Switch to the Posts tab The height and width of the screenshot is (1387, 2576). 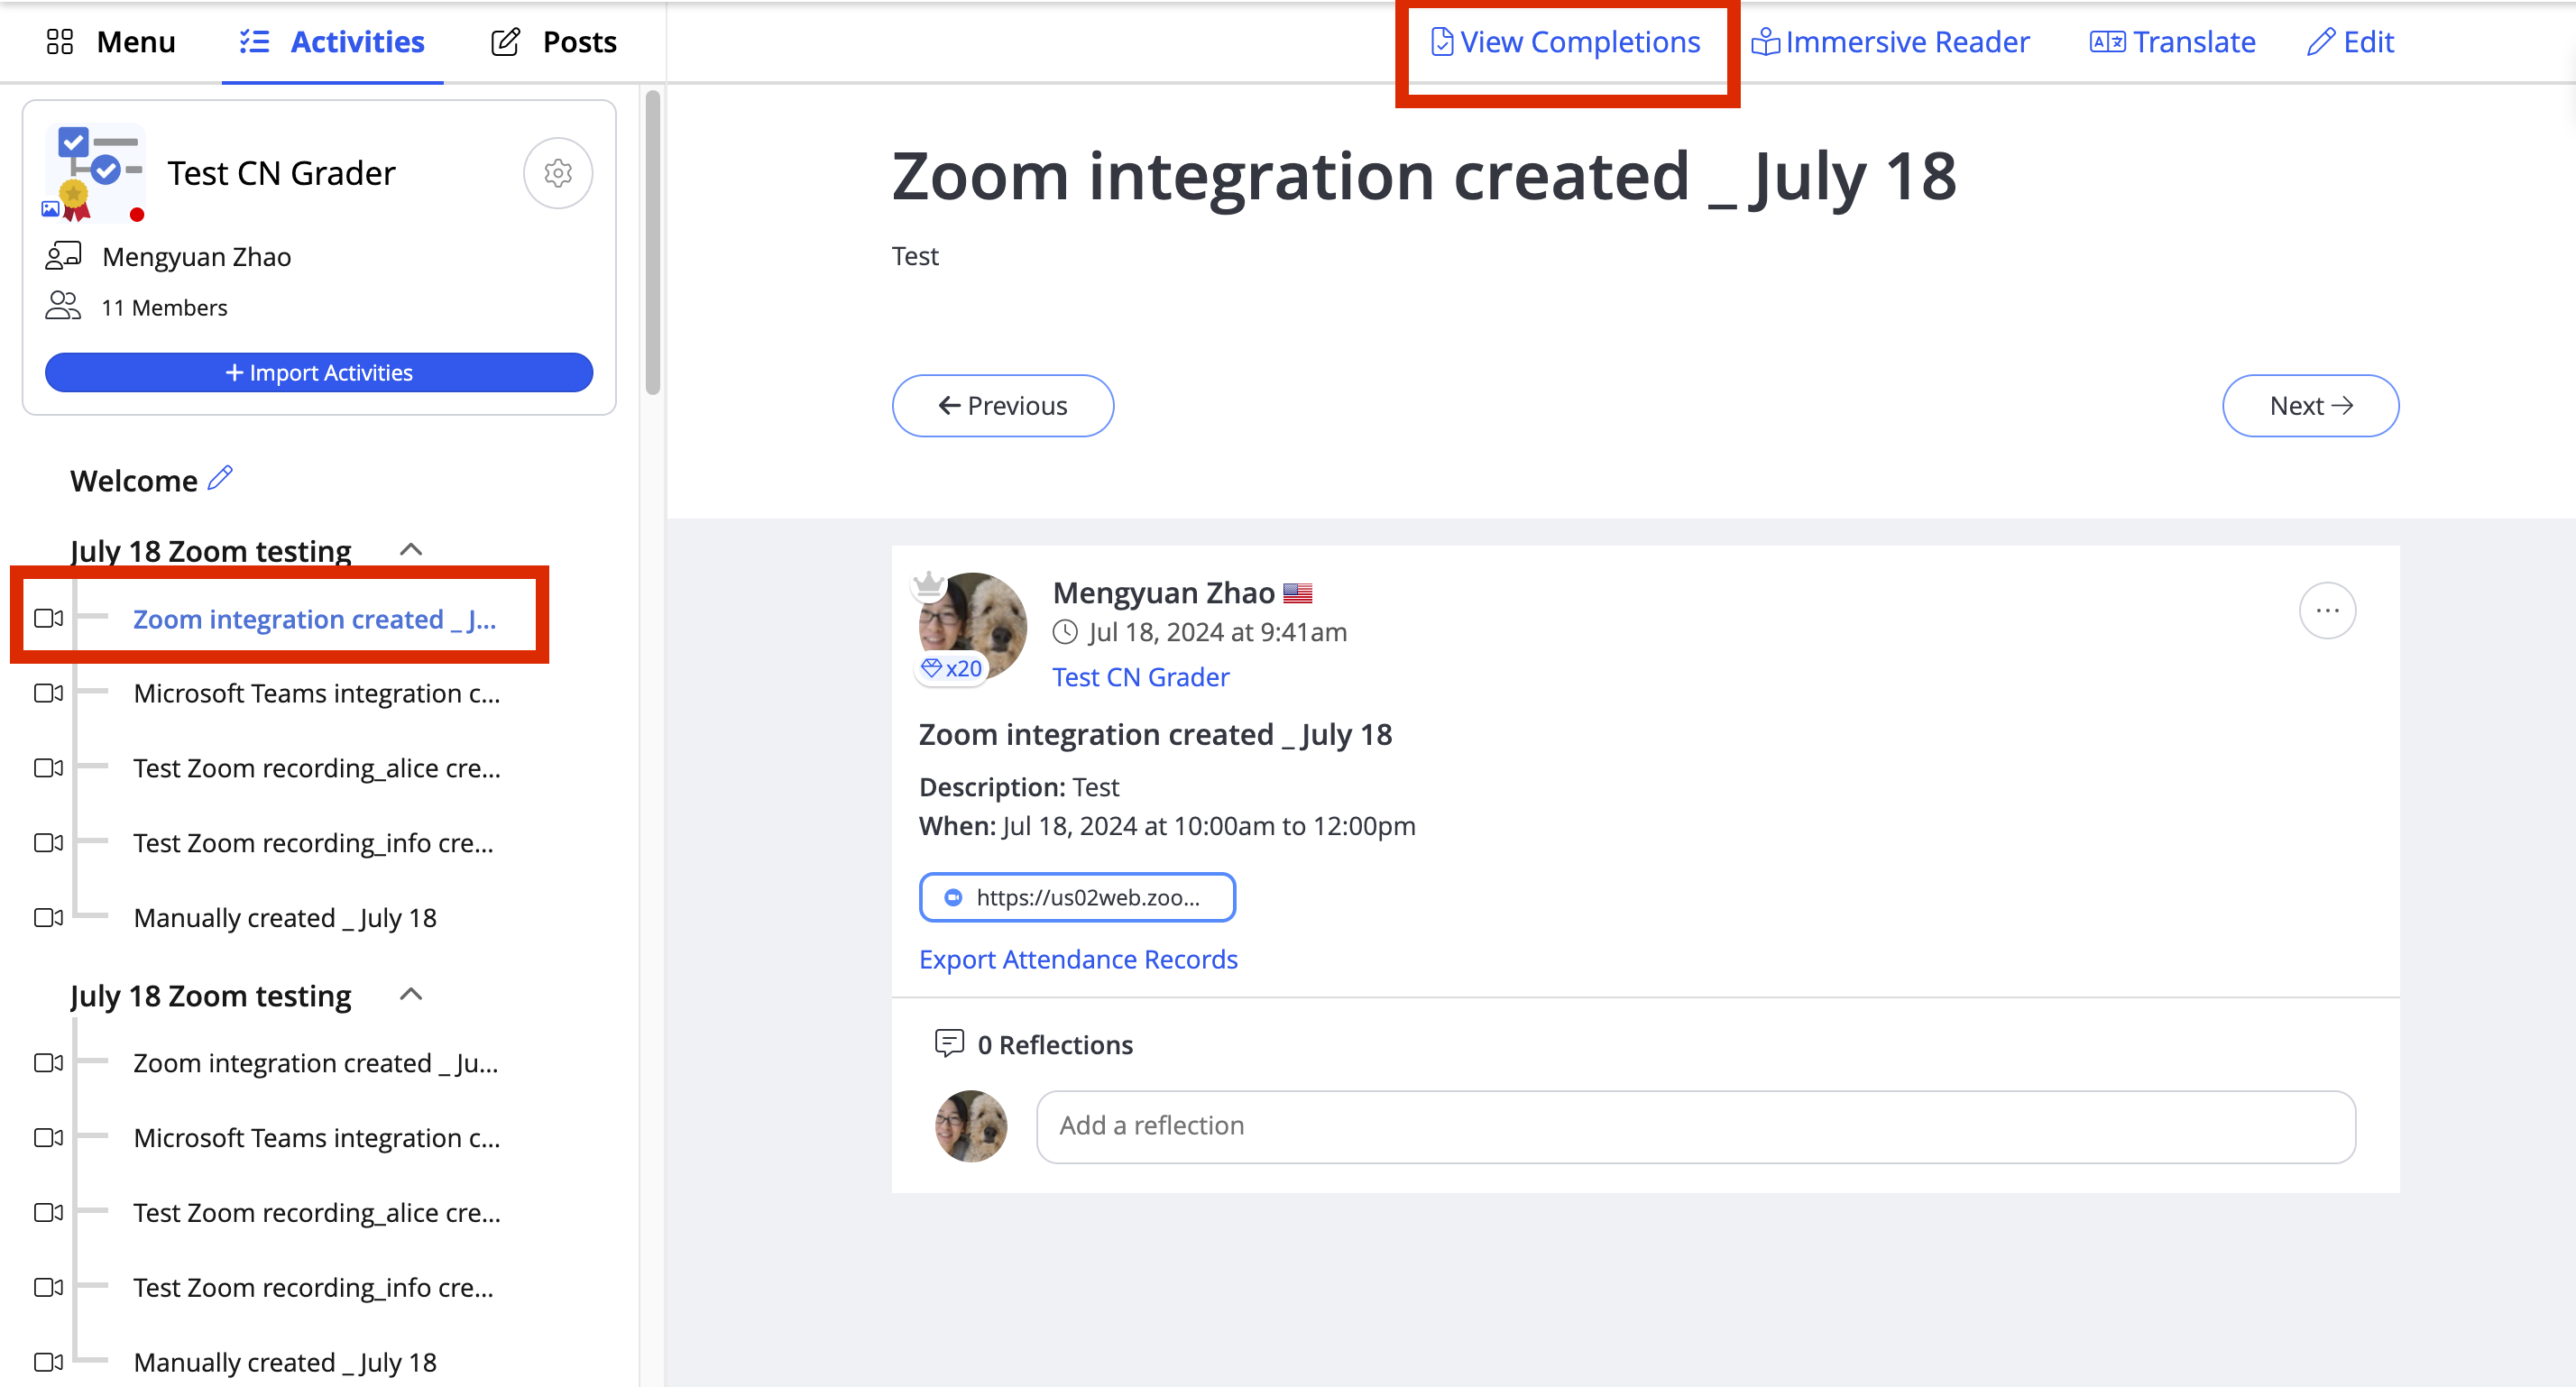(553, 42)
